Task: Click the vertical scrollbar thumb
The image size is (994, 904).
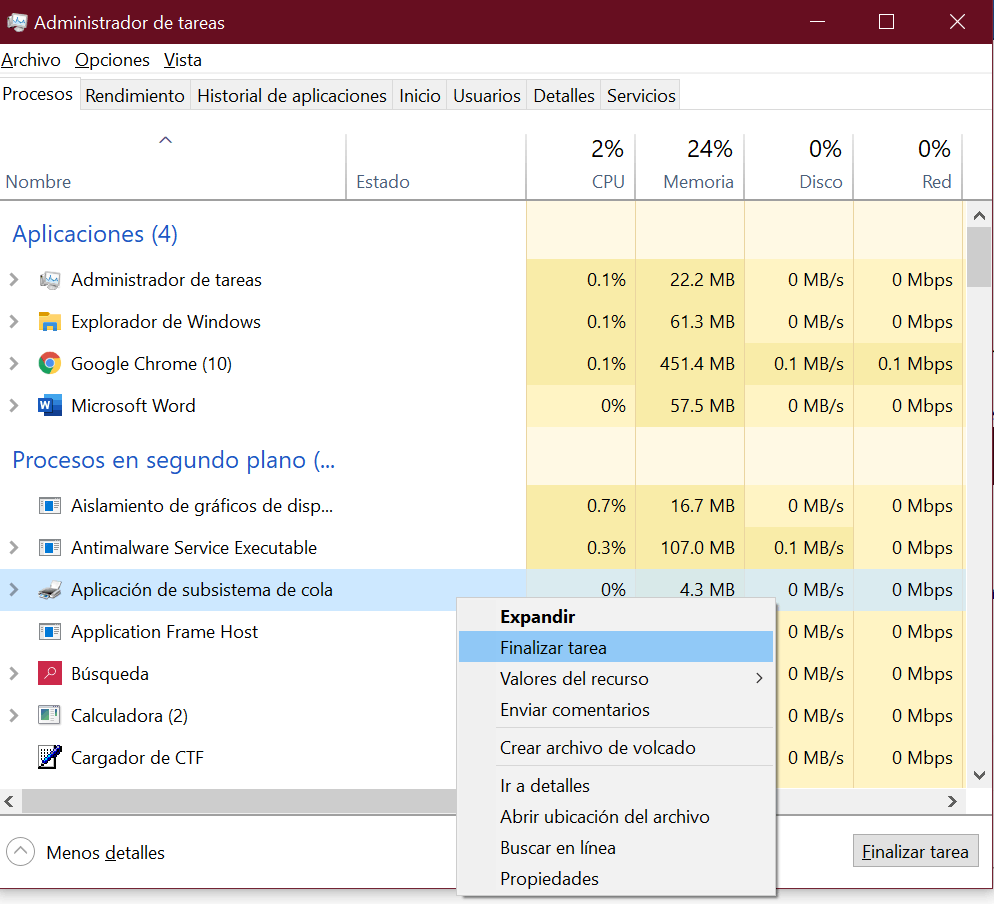Action: [x=979, y=257]
